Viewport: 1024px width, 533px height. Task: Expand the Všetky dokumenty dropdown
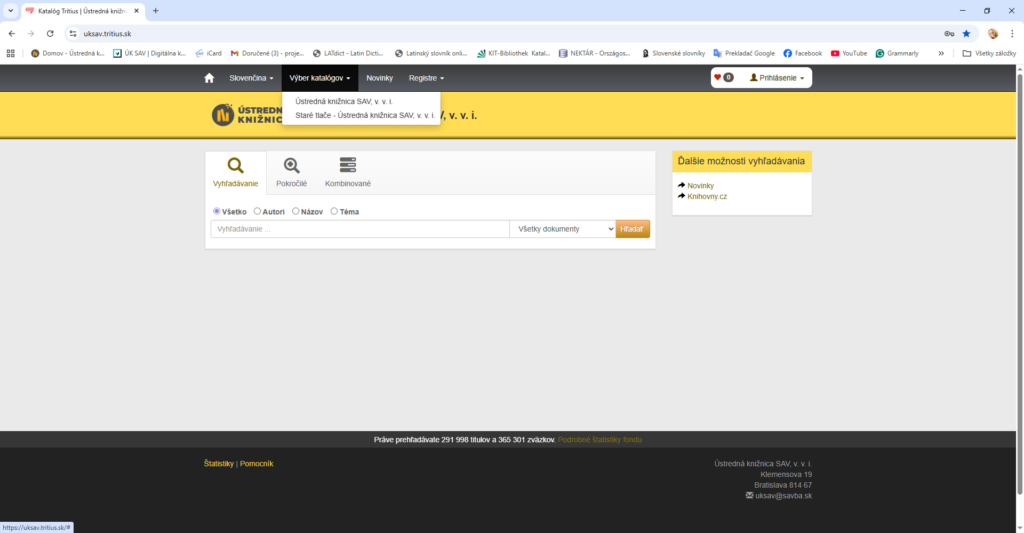(562, 229)
